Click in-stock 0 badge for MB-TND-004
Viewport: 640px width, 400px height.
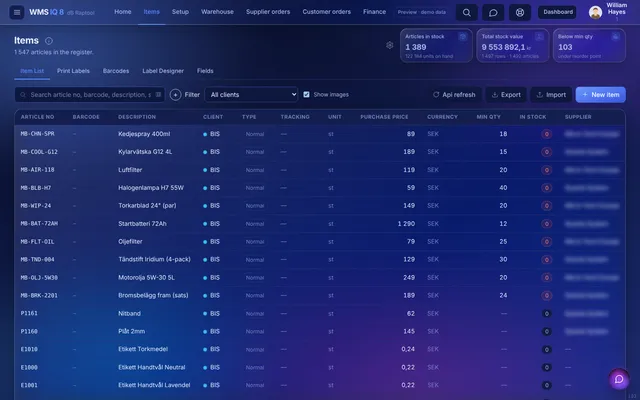(547, 260)
